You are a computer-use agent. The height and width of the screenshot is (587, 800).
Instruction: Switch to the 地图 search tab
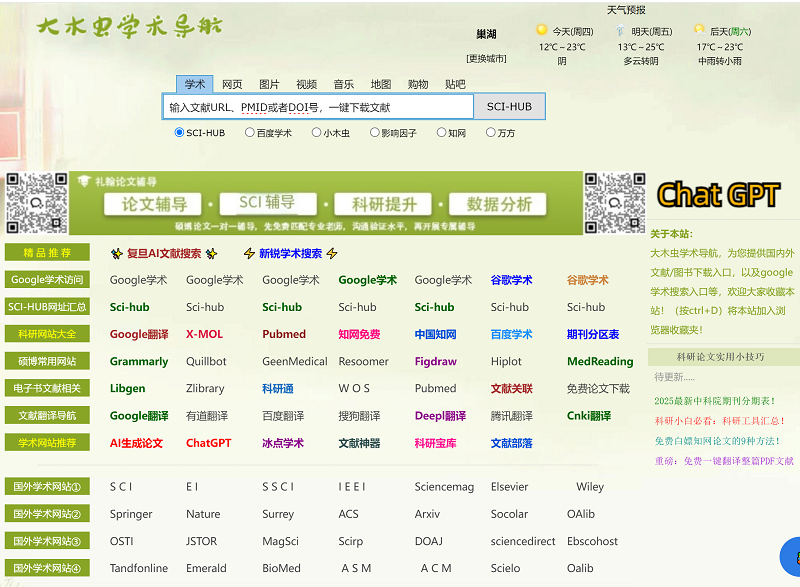(x=381, y=84)
